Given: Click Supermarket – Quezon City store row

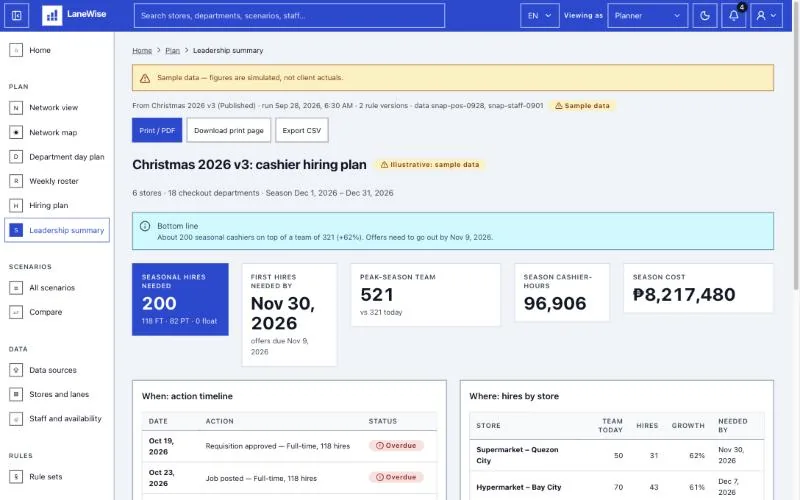Looking at the screenshot, I should [x=617, y=455].
